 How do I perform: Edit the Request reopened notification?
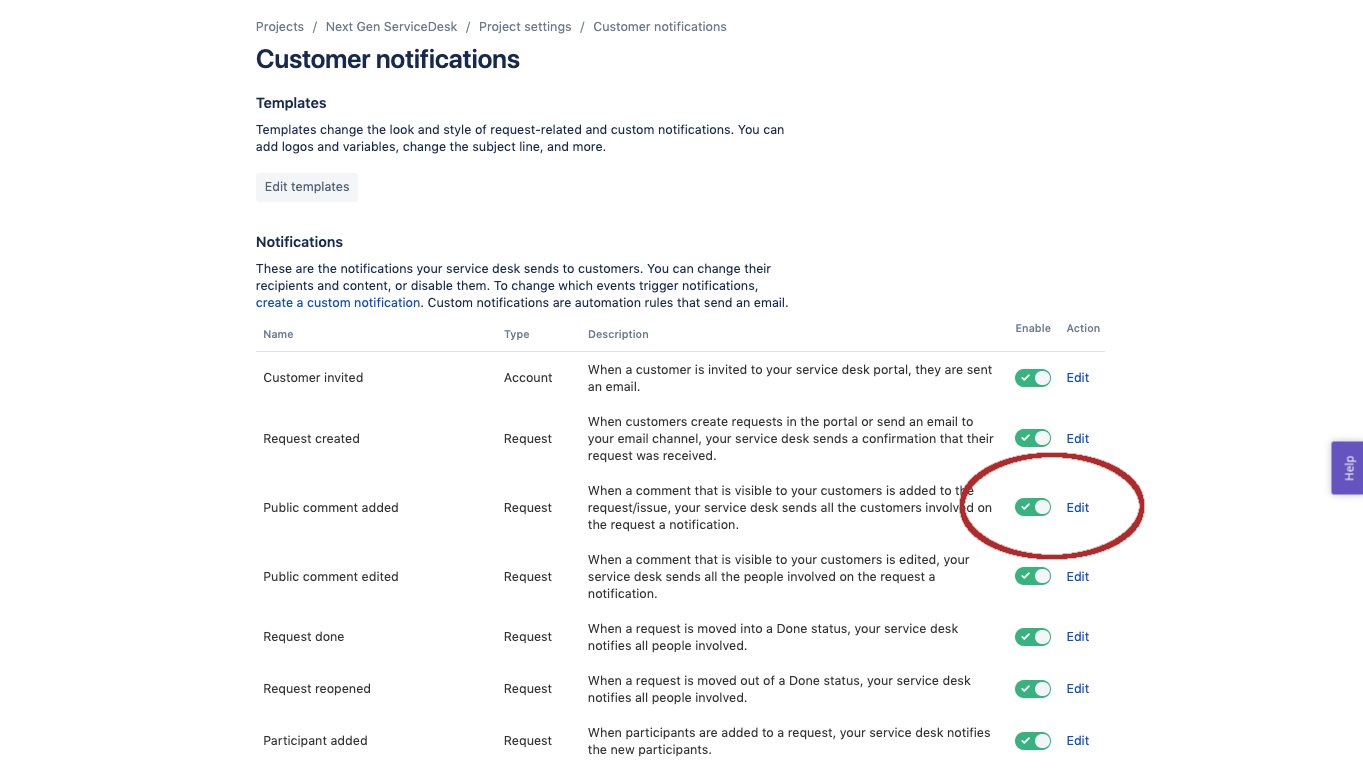point(1077,688)
